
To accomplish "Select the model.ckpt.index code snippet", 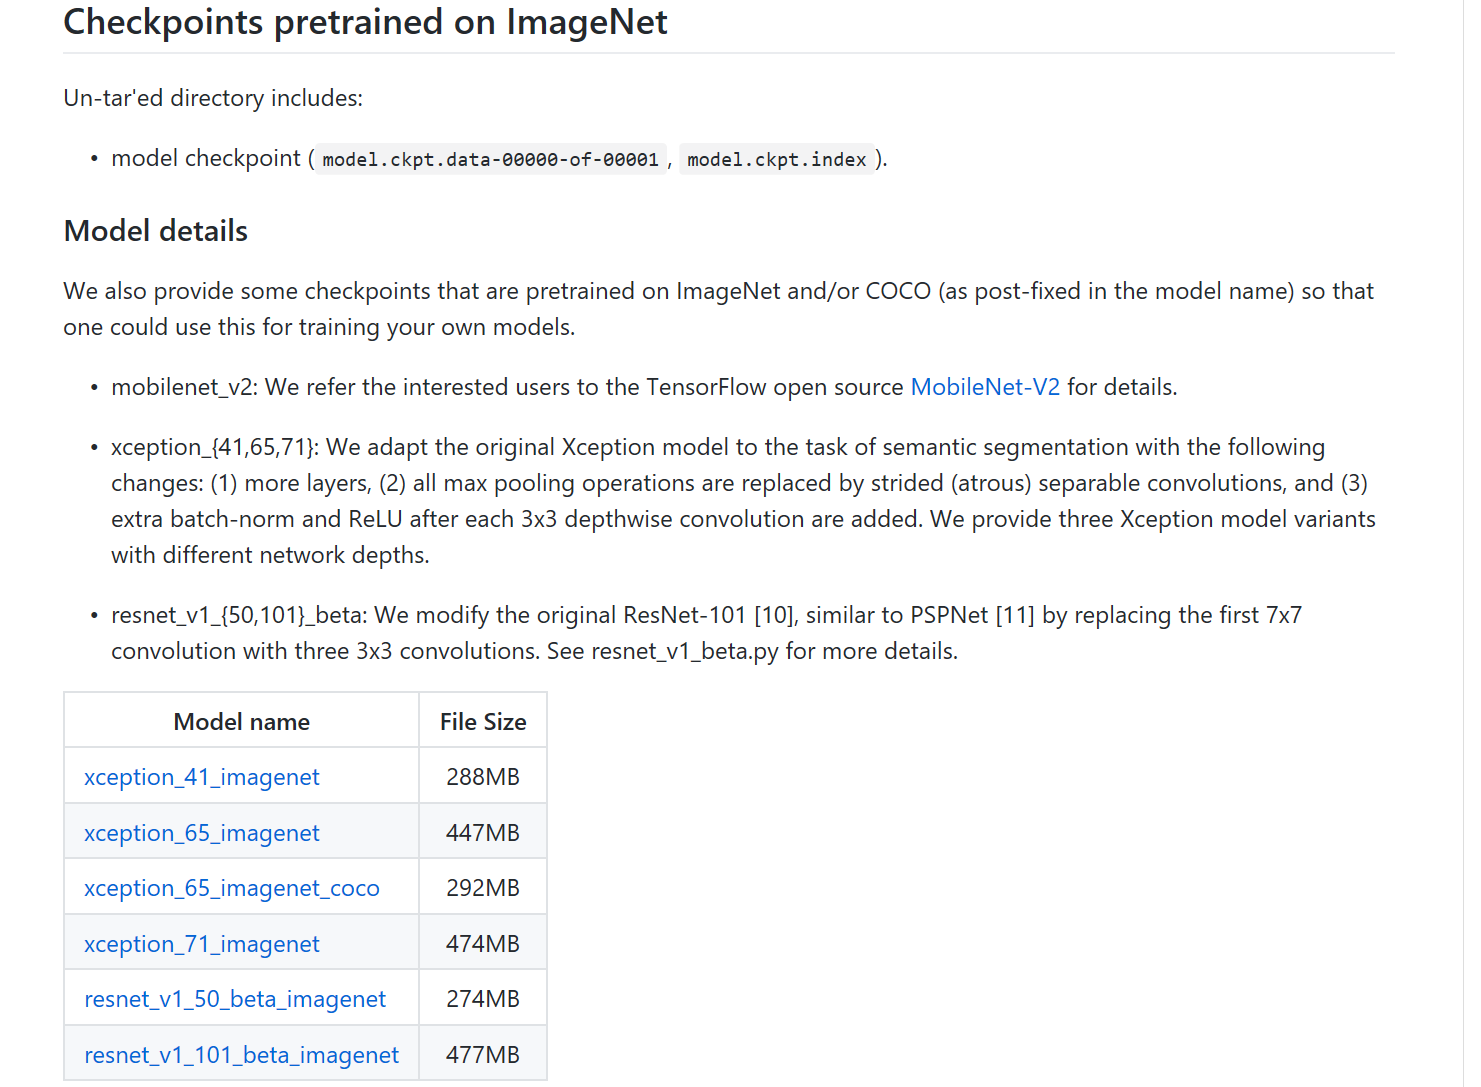I will click(x=776, y=160).
